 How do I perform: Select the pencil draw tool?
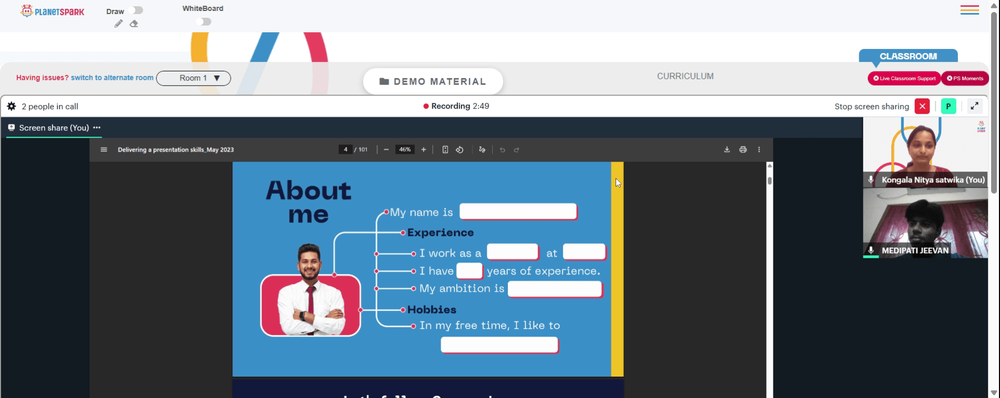click(x=119, y=24)
